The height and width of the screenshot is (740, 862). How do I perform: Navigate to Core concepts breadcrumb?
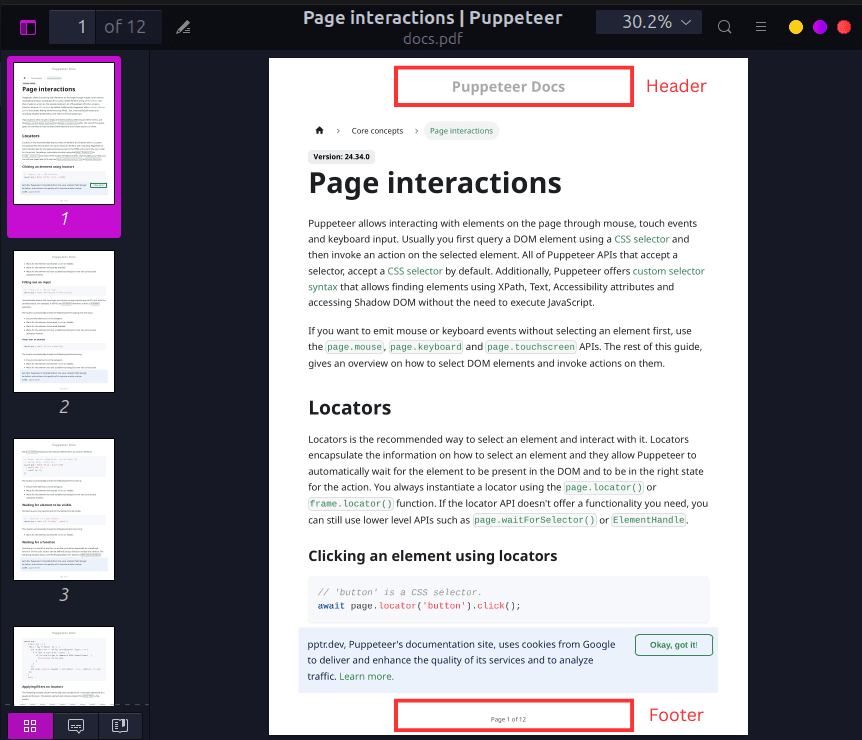377,130
